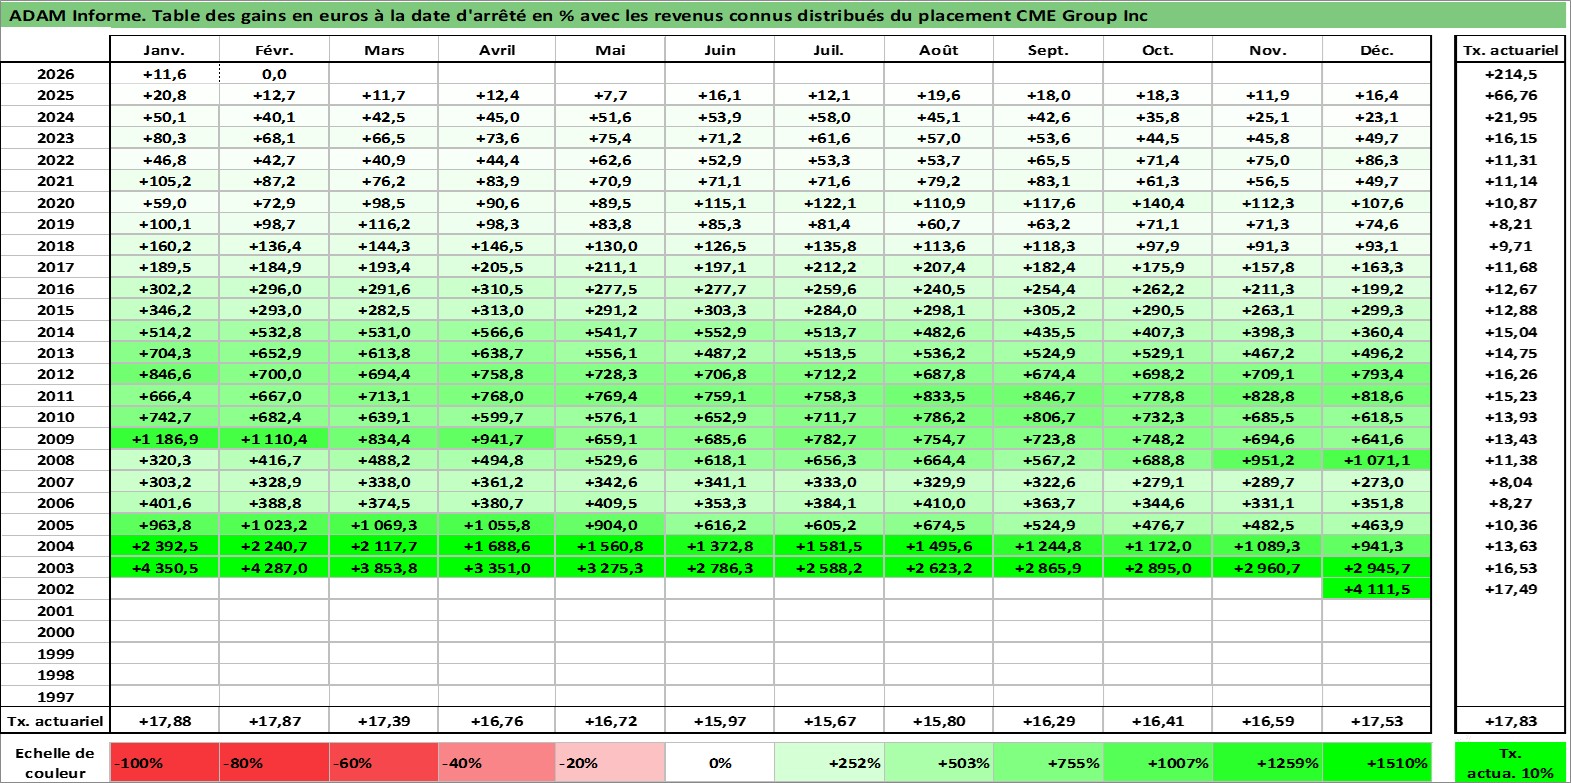1571x783 pixels.
Task: Select the 'Mai' column header
Action: click(609, 50)
